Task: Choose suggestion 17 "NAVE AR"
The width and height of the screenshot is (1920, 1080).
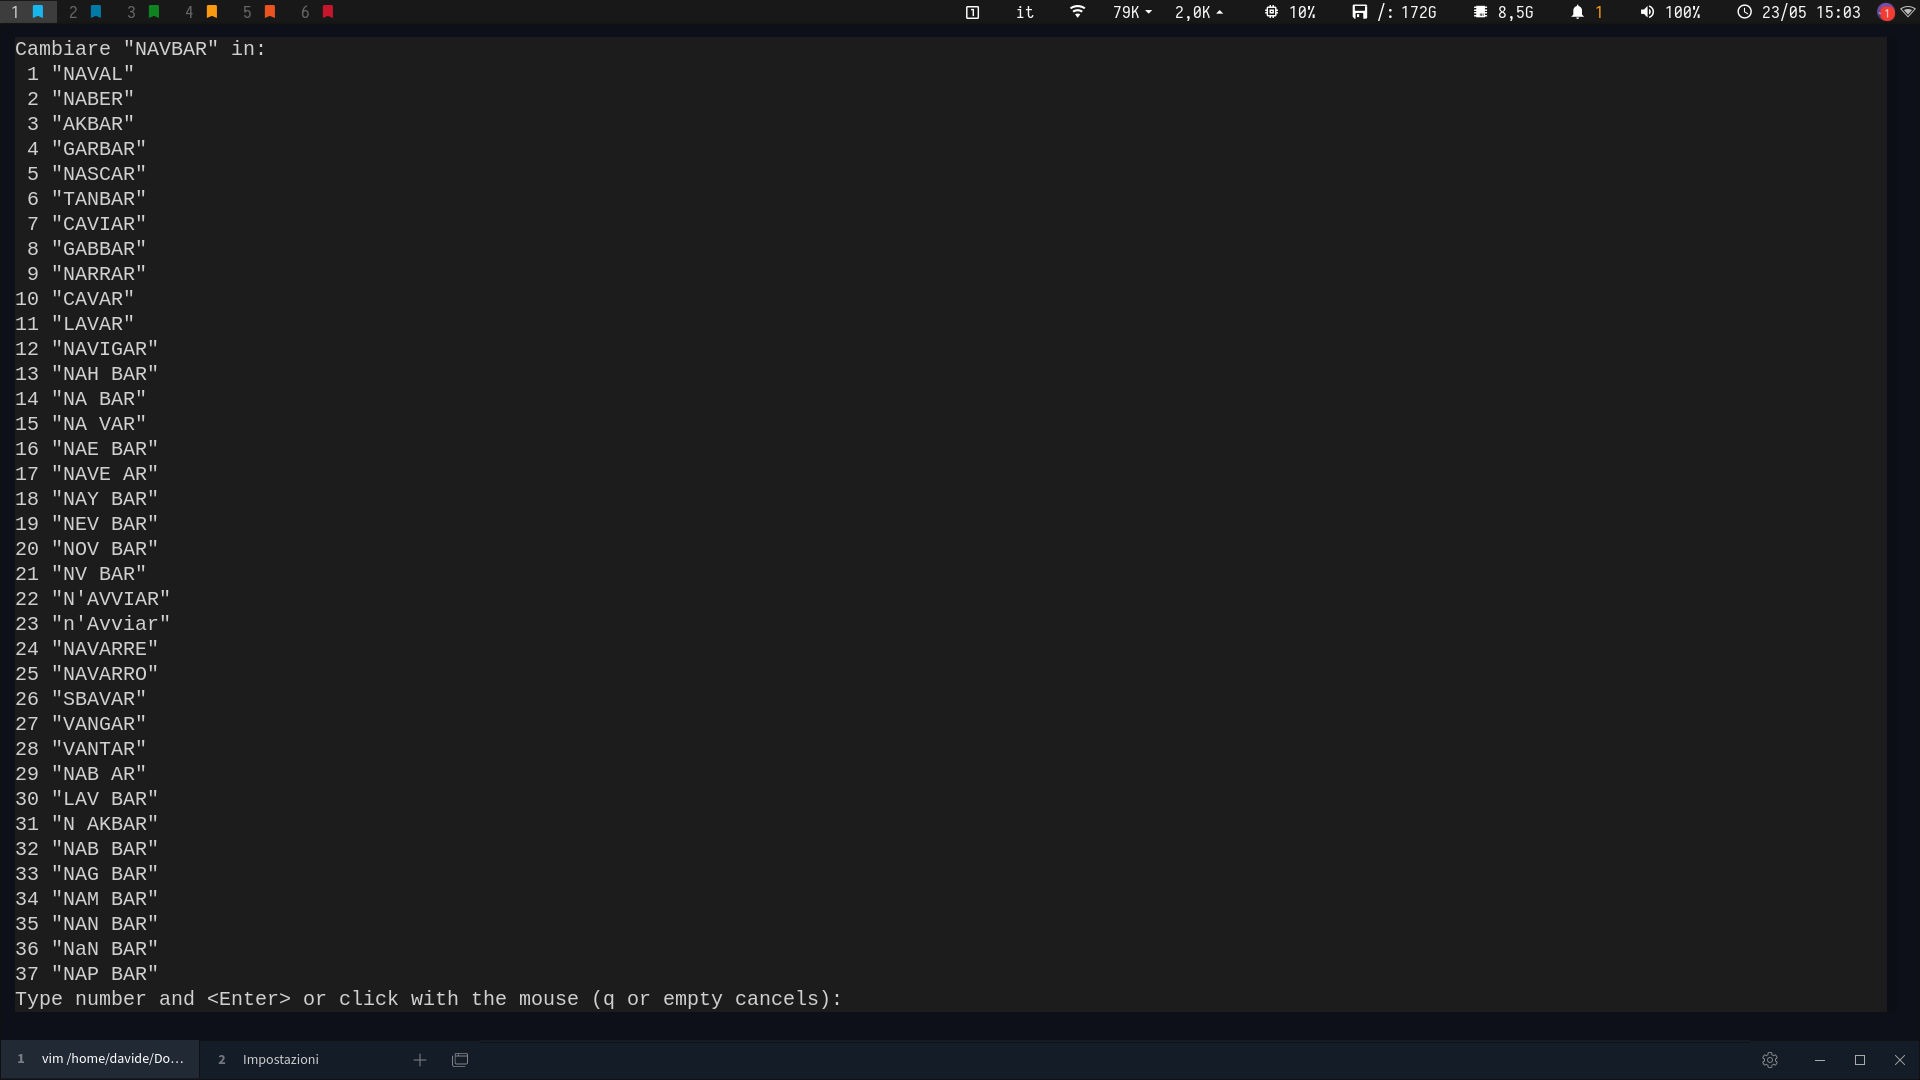Action: pyautogui.click(x=87, y=474)
